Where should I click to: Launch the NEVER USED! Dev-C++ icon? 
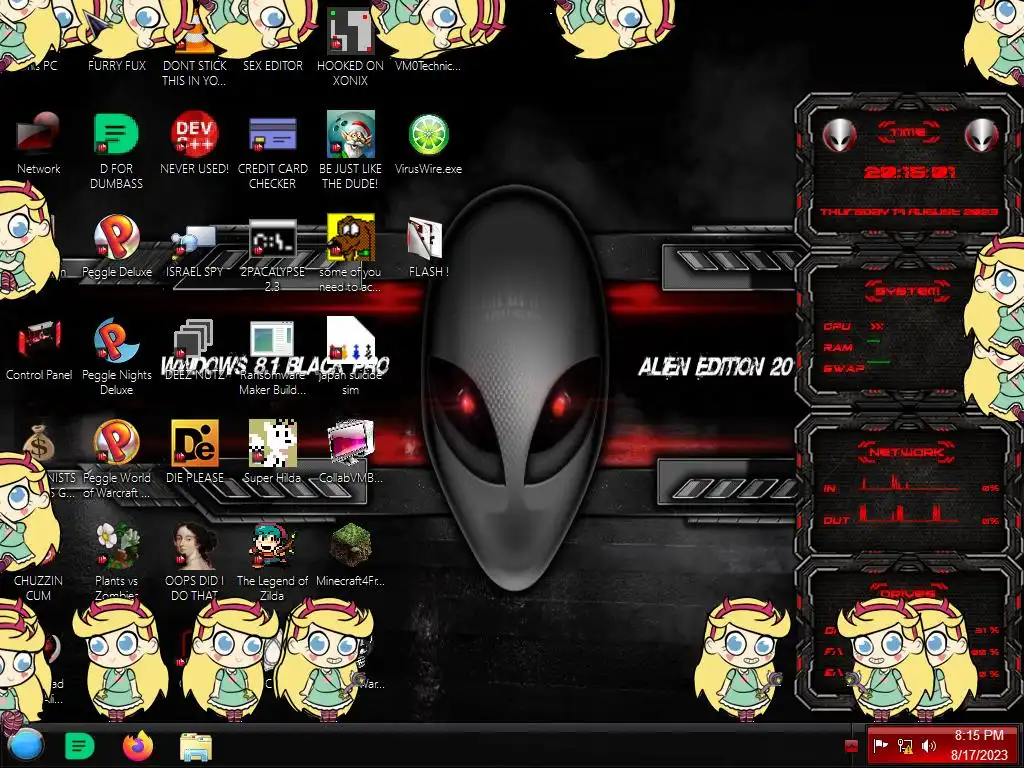click(194, 134)
